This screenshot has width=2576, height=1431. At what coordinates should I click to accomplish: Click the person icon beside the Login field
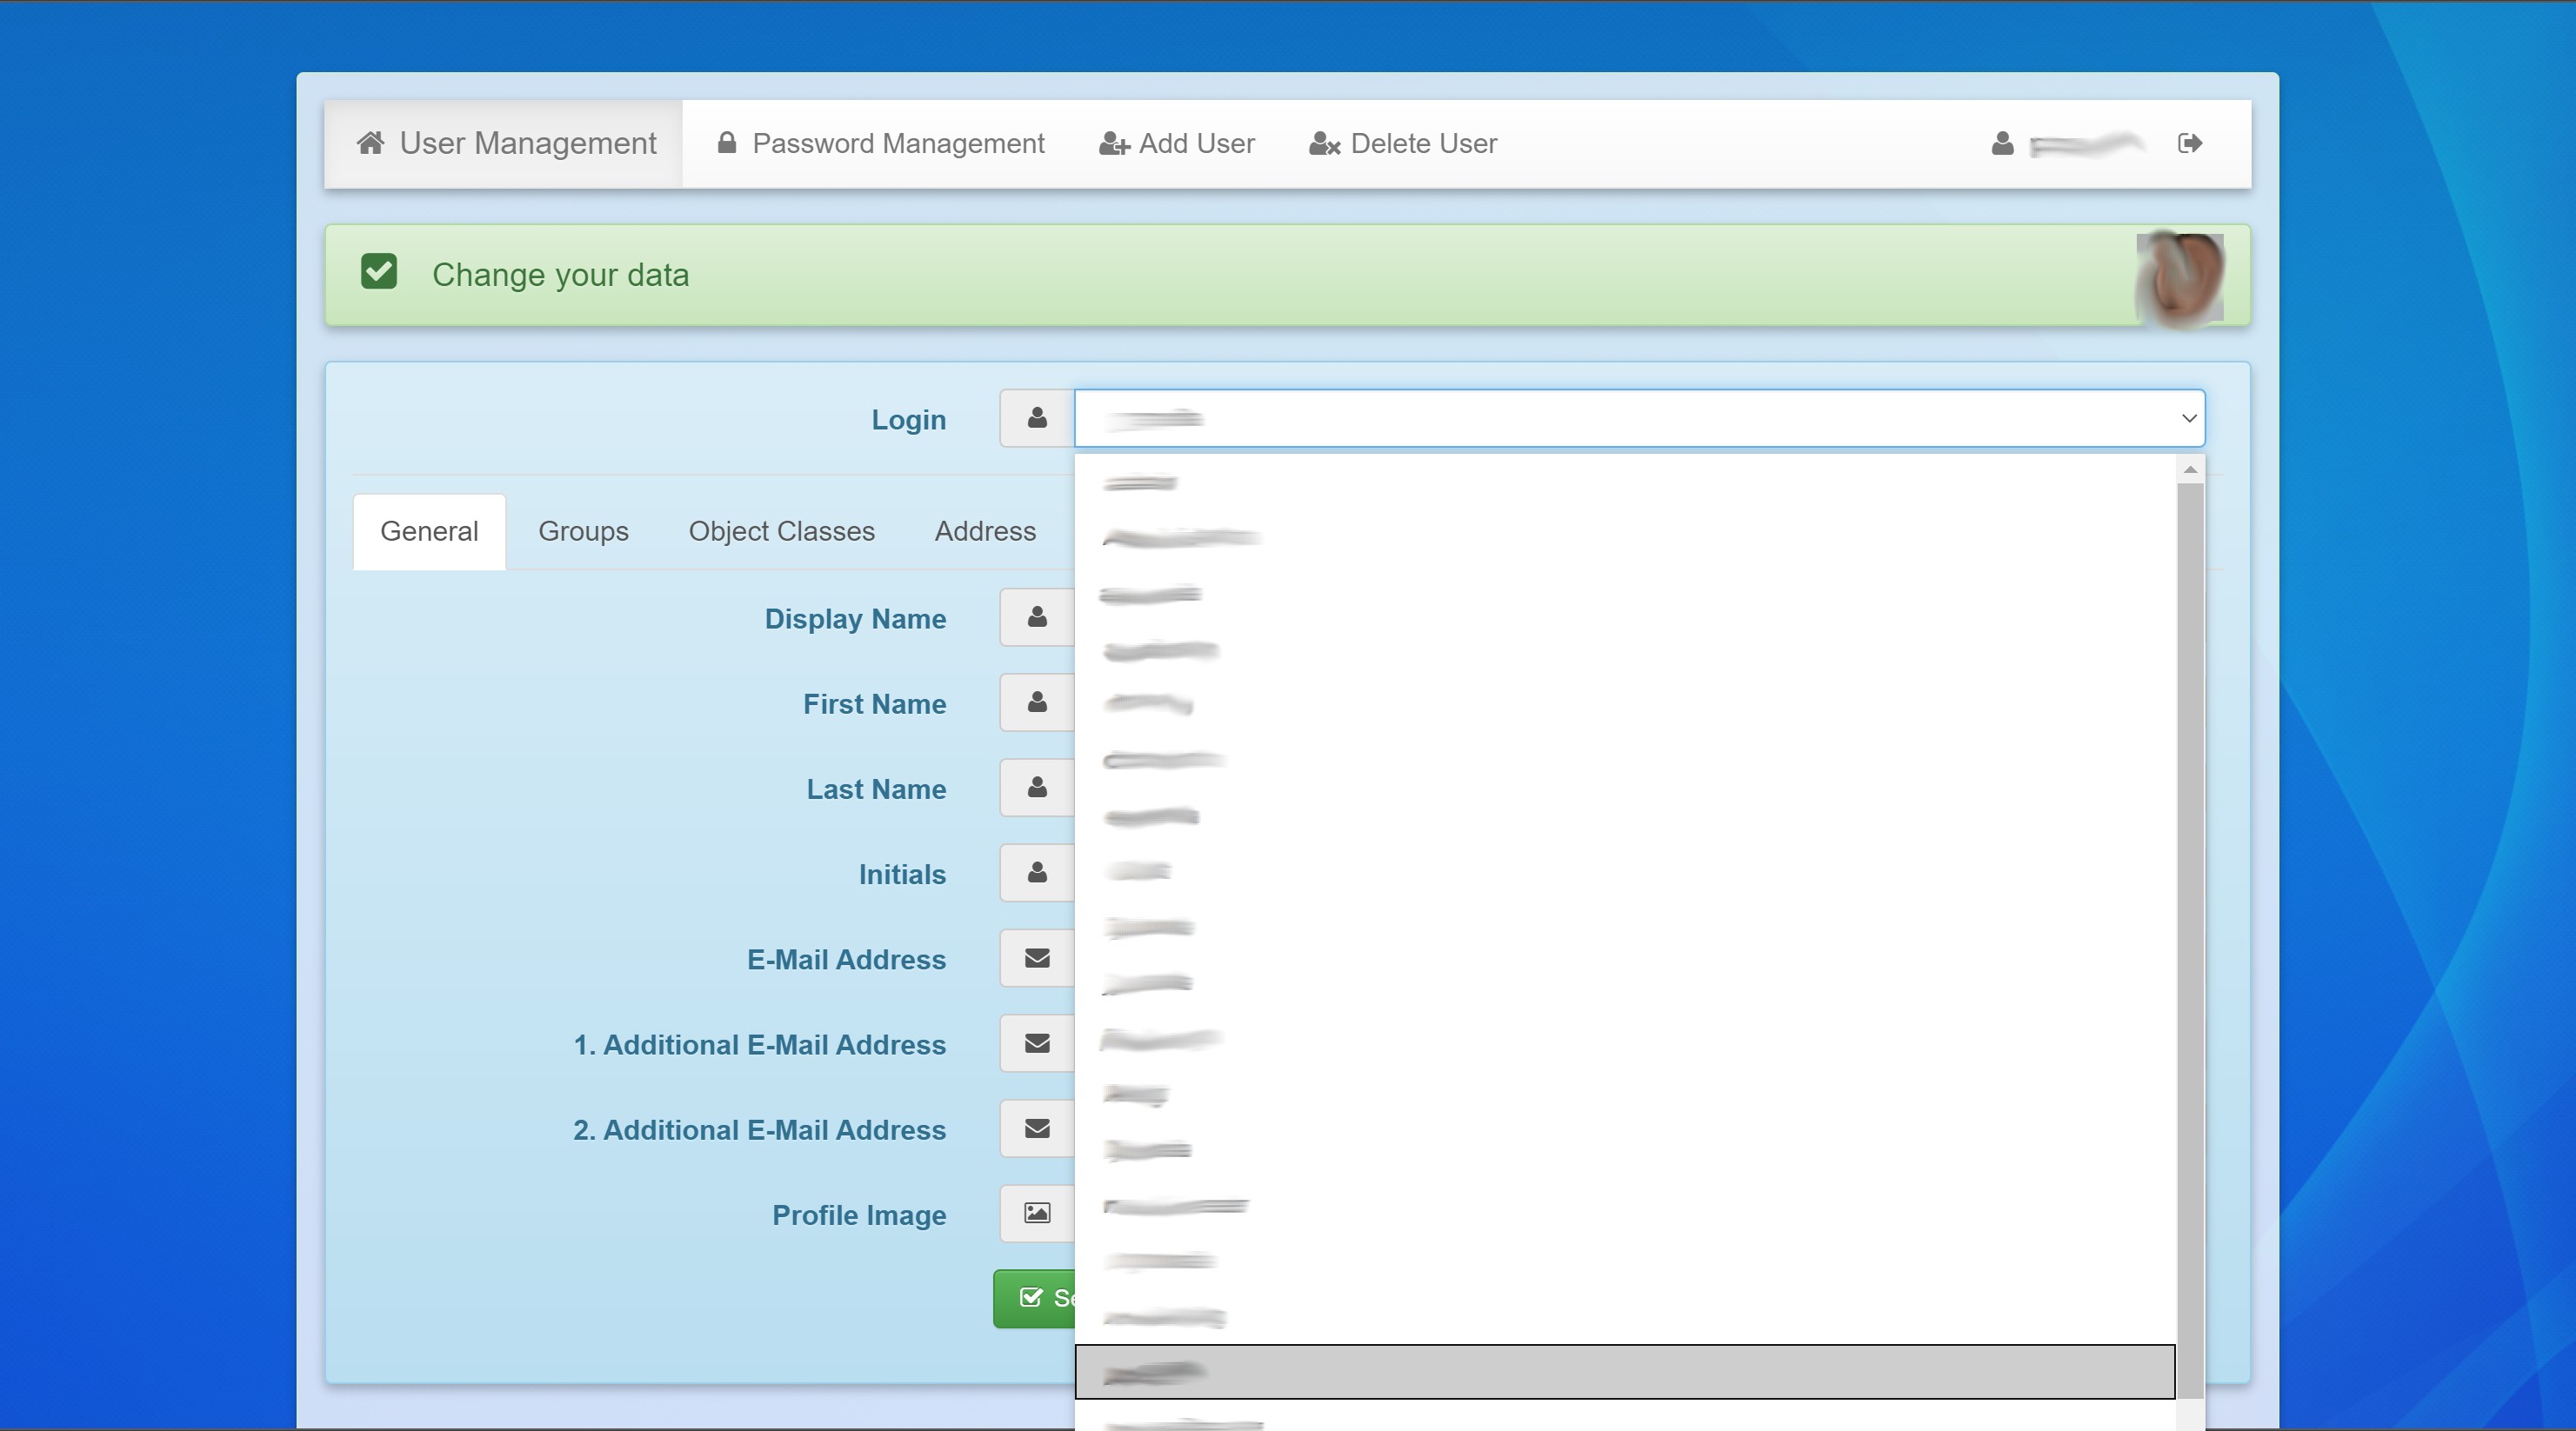pos(1035,418)
